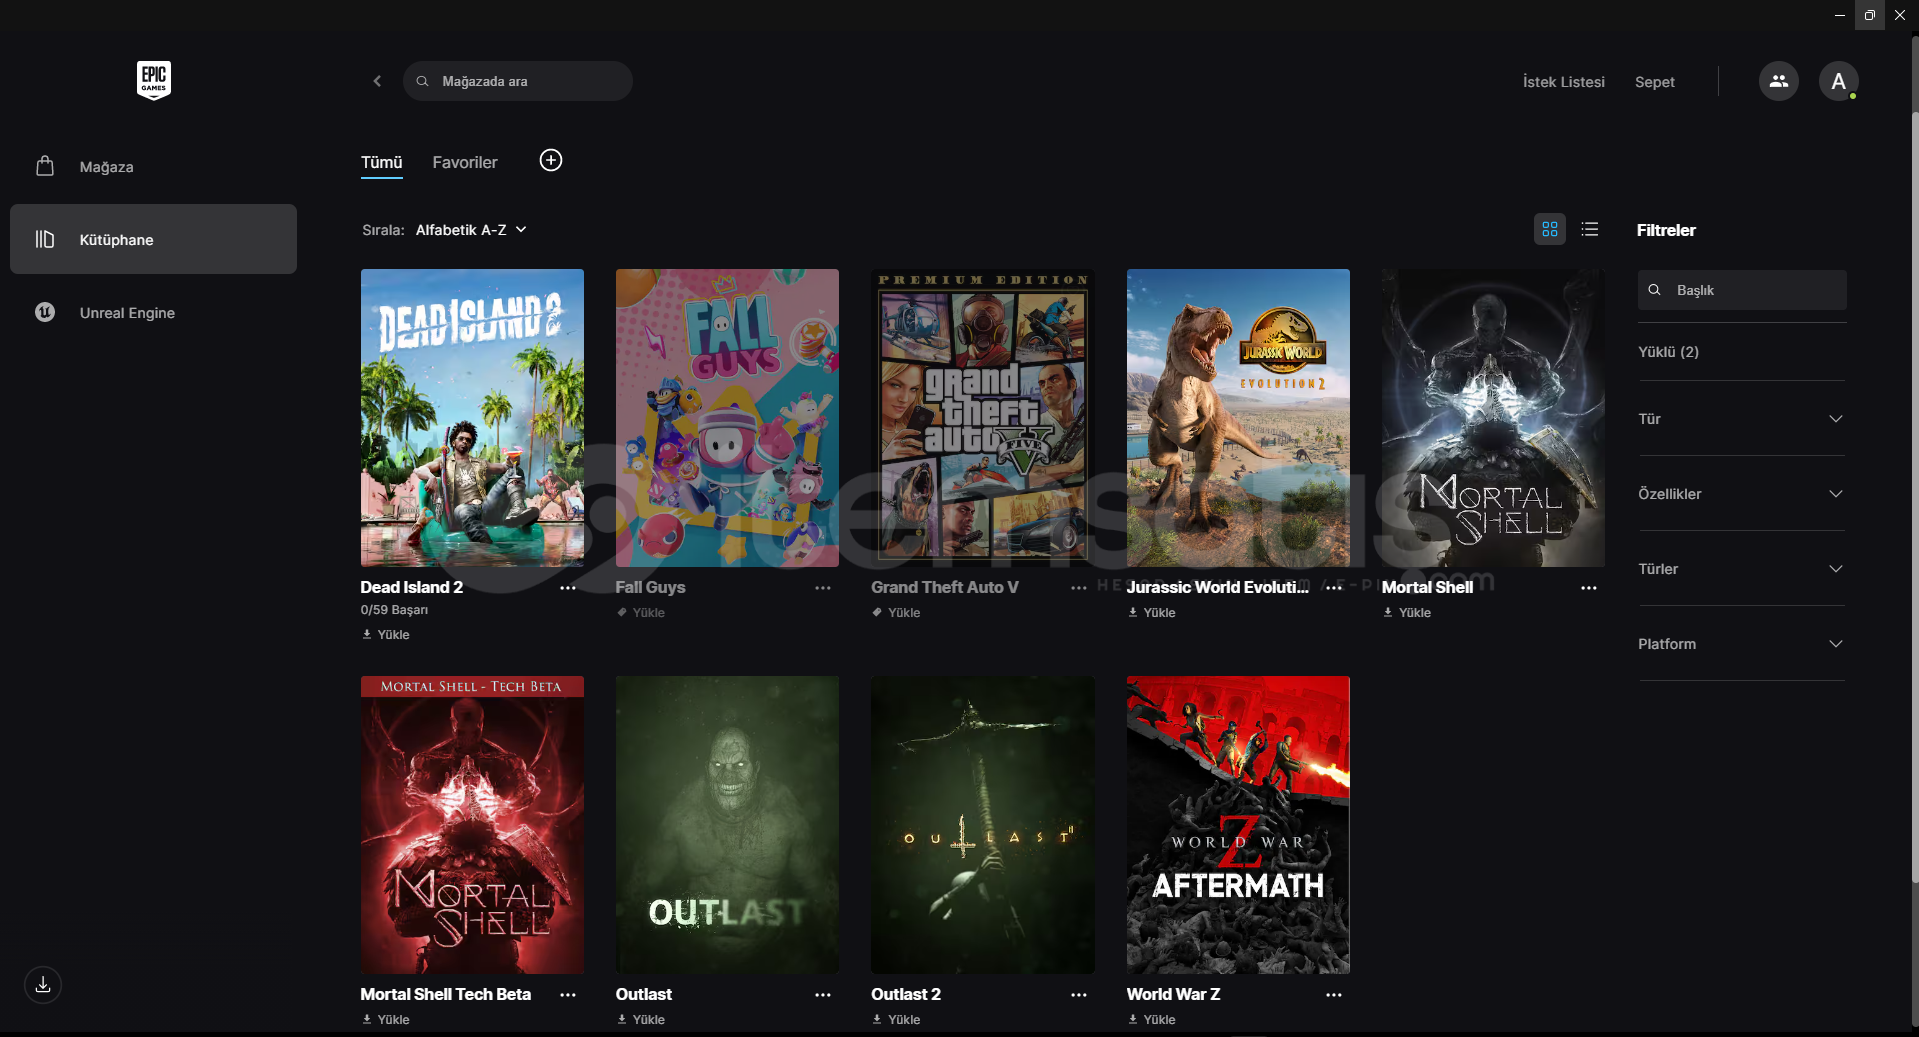
Task: Click the 'World War Z' title text
Action: 1173,995
